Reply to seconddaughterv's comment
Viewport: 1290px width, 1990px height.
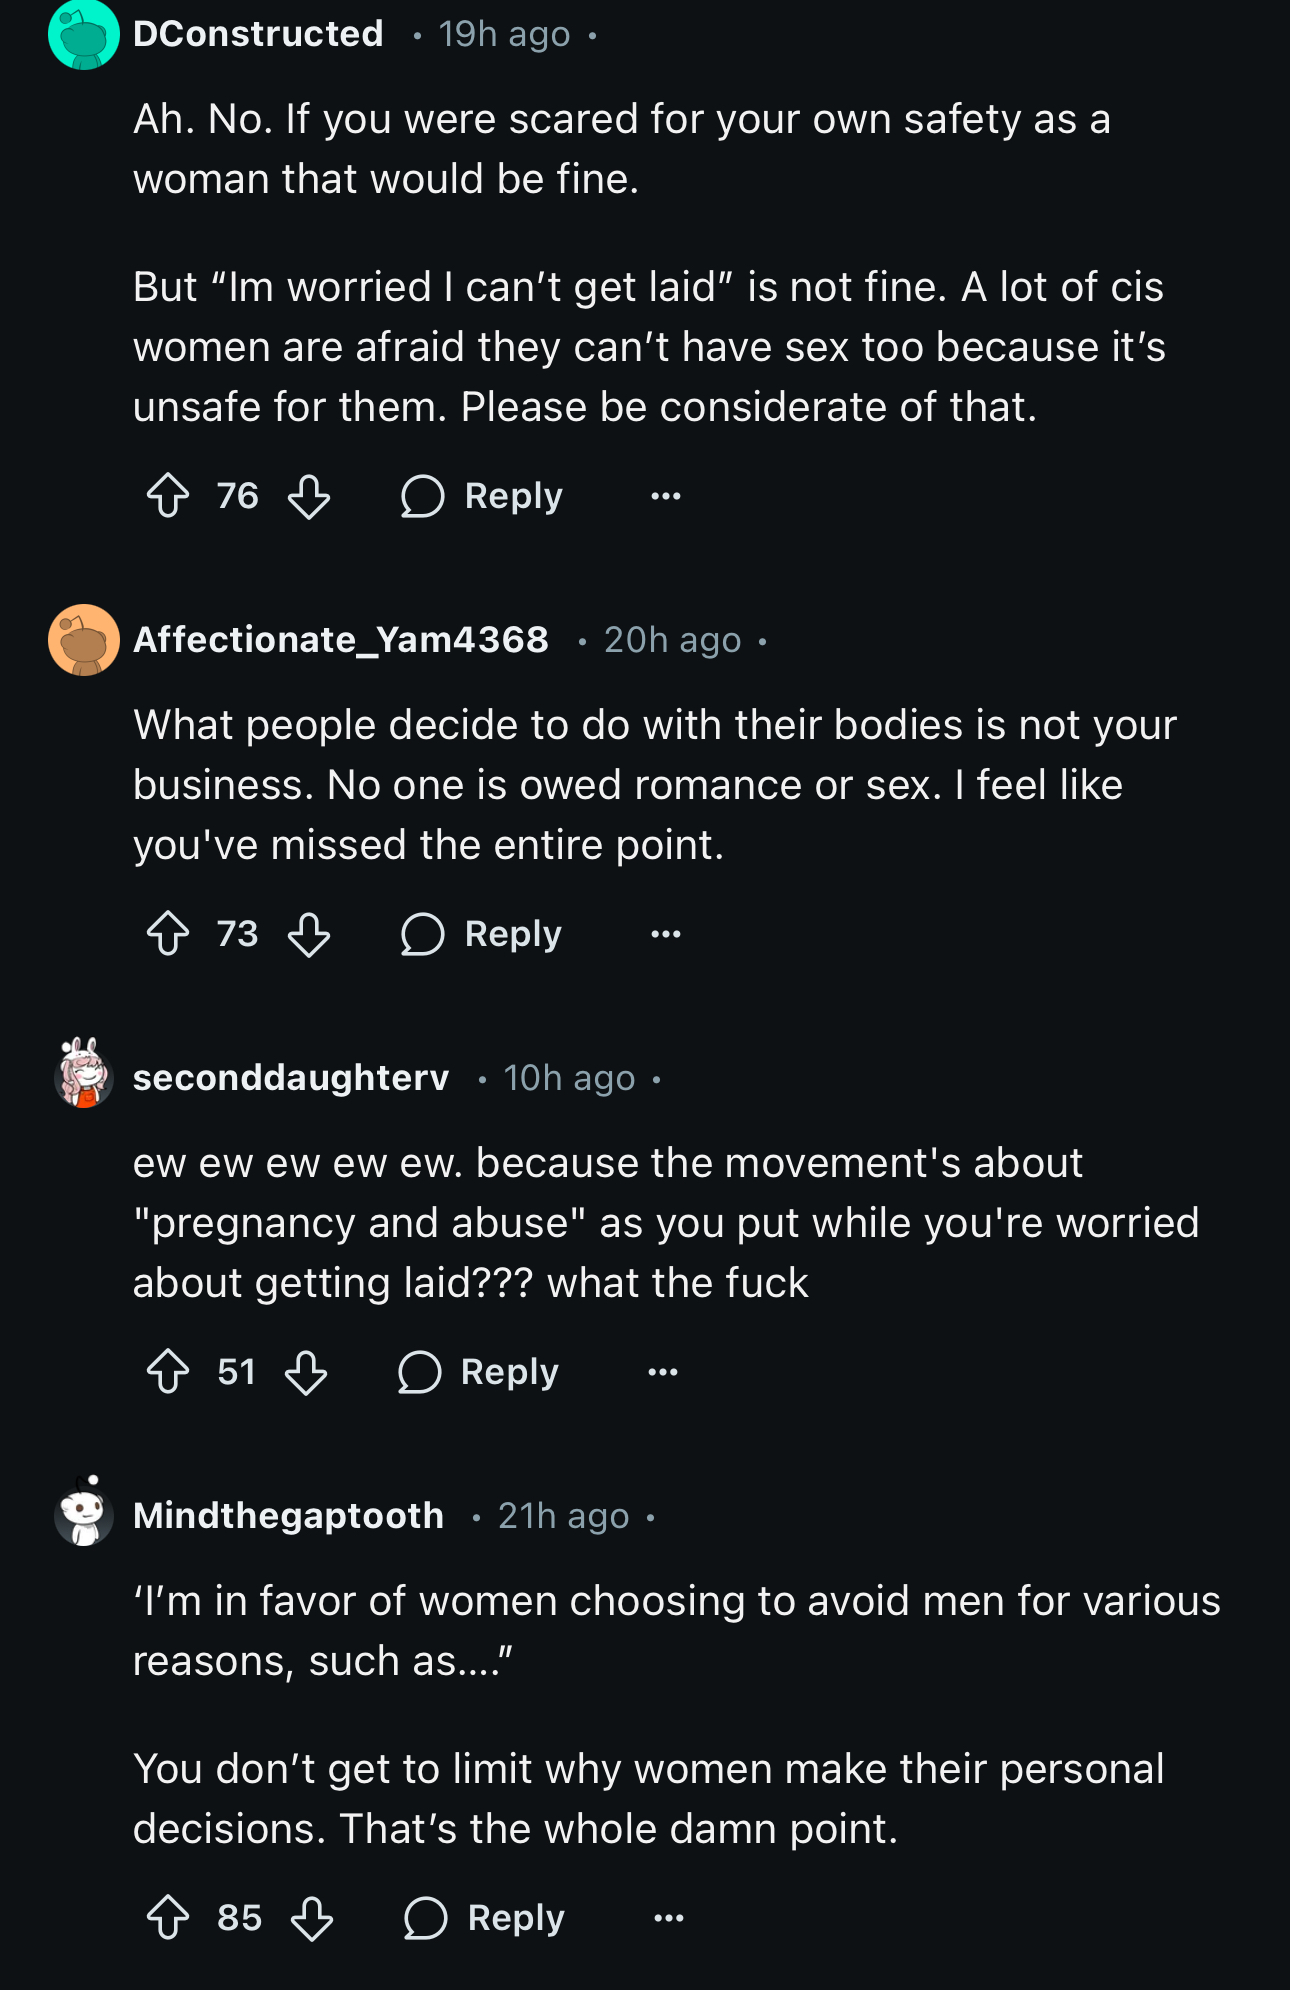[x=478, y=1372]
